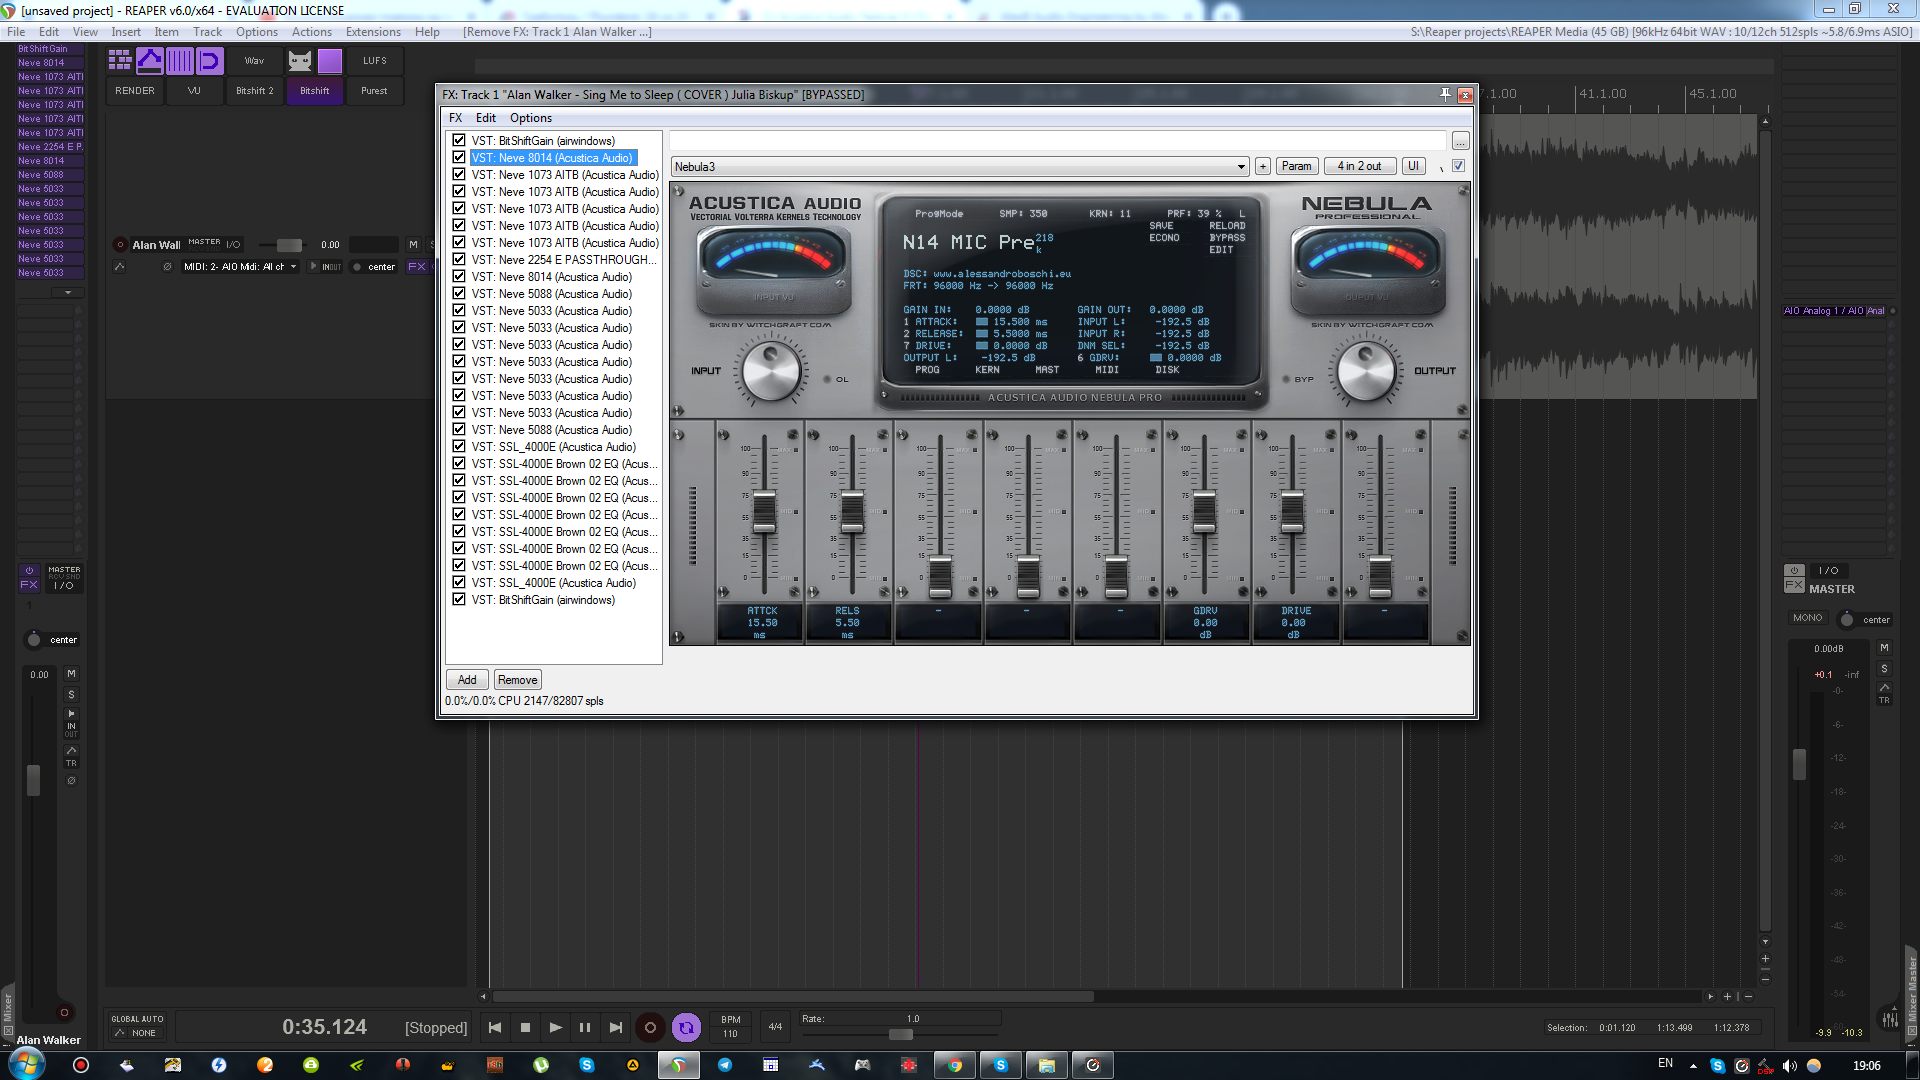The image size is (1920, 1080).
Task: Go to end of project
Action: pos(616,1027)
